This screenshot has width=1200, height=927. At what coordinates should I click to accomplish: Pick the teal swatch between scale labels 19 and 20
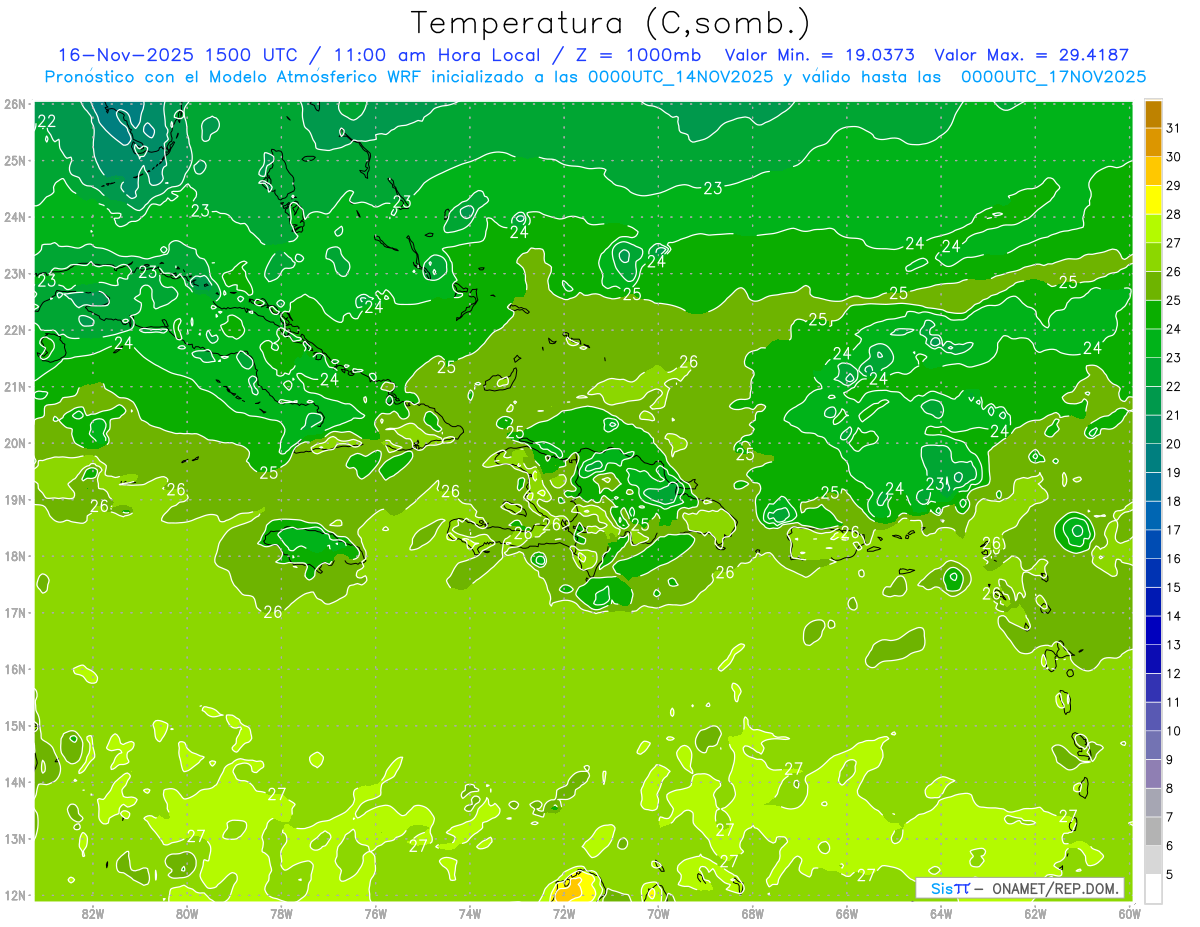(x=1153, y=458)
